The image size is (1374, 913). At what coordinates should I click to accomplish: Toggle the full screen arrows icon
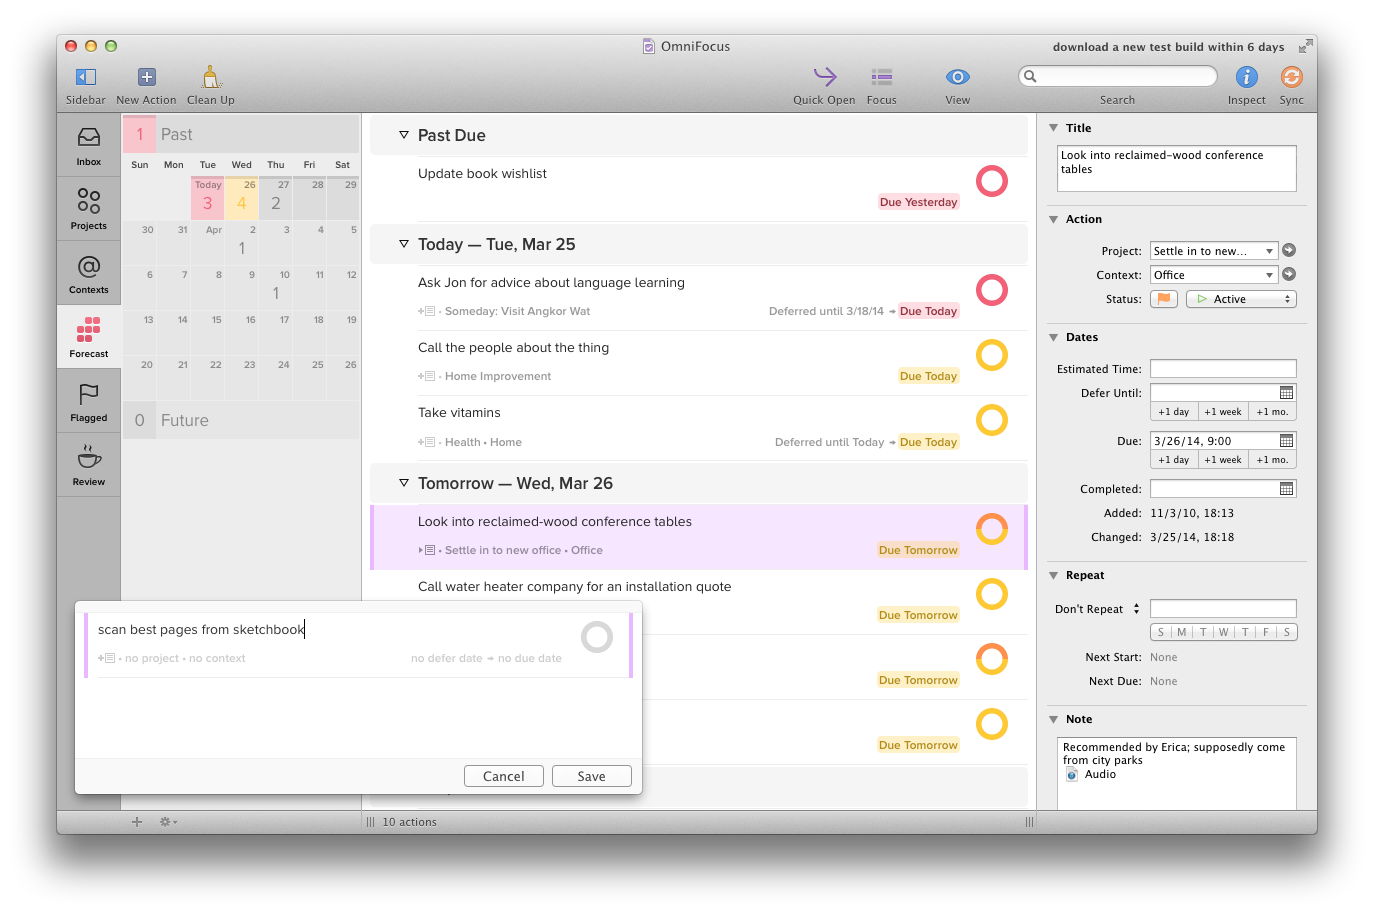[1305, 46]
